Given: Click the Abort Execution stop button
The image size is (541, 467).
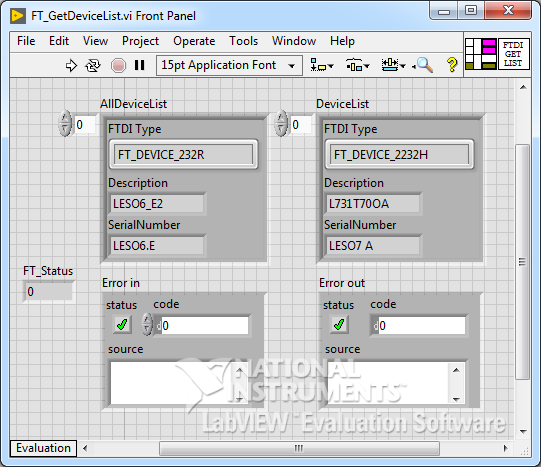Looking at the screenshot, I should [118, 65].
